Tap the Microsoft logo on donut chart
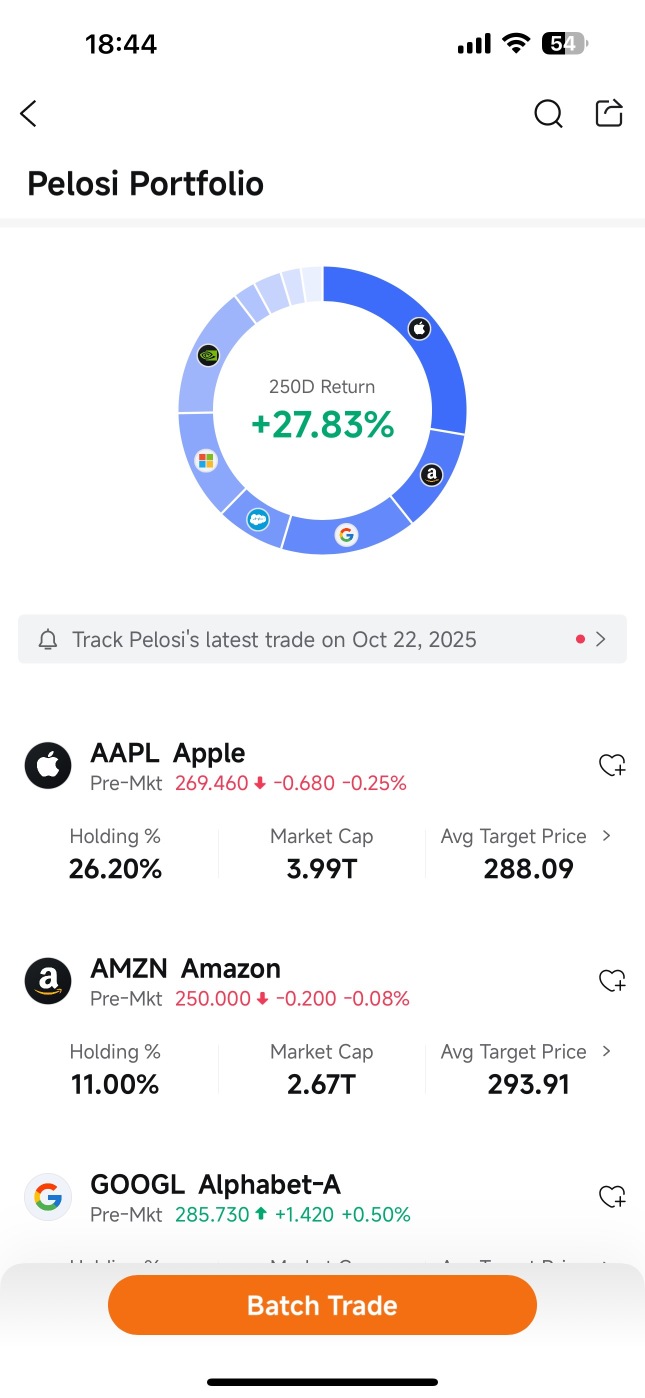 coord(207,460)
